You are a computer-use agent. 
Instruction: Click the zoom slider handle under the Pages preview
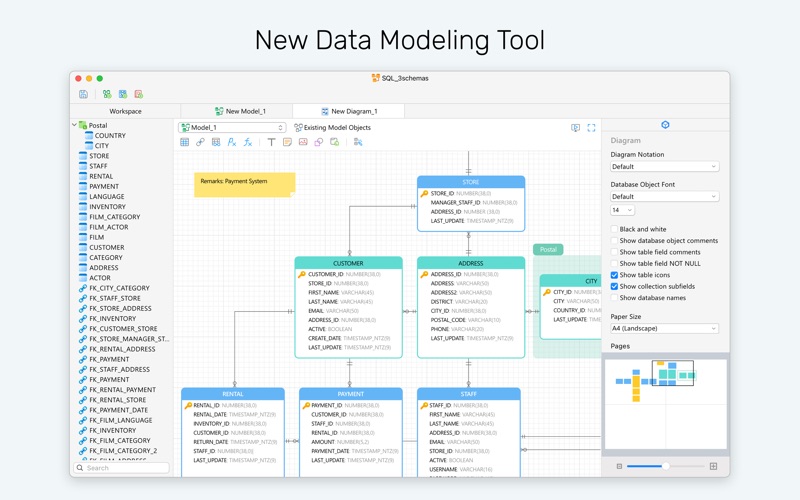click(x=666, y=466)
